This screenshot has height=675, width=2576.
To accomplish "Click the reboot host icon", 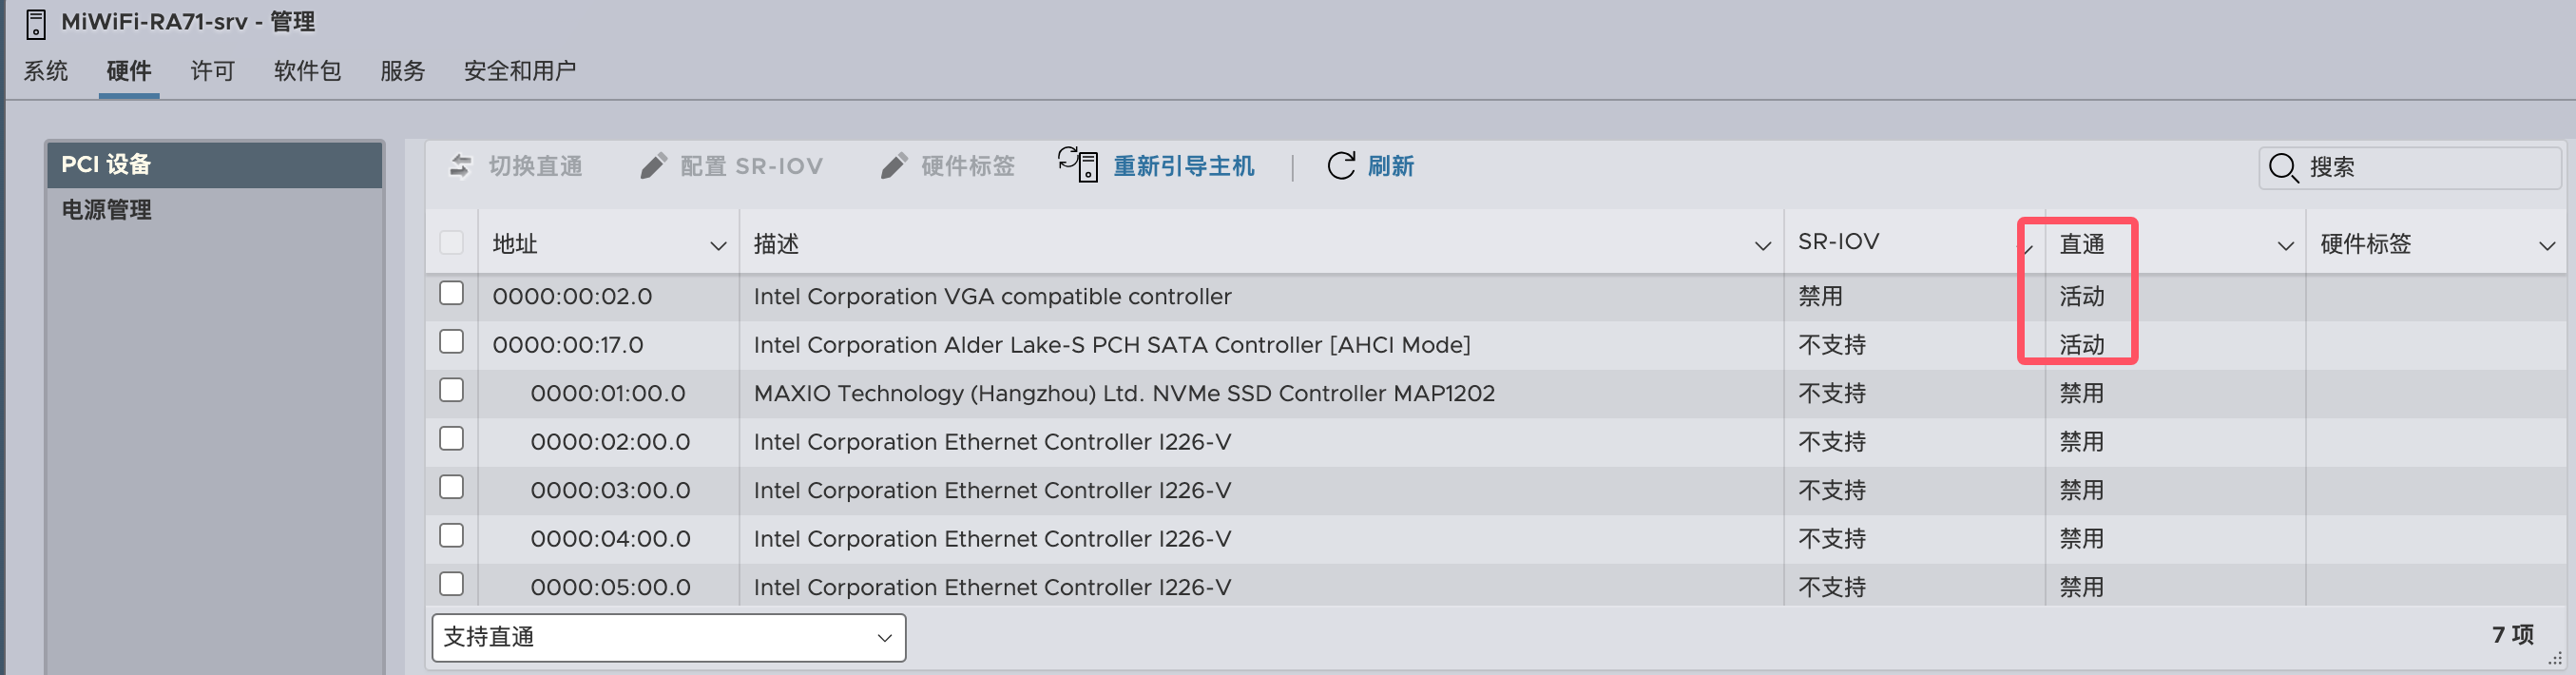I will 1078,164.
